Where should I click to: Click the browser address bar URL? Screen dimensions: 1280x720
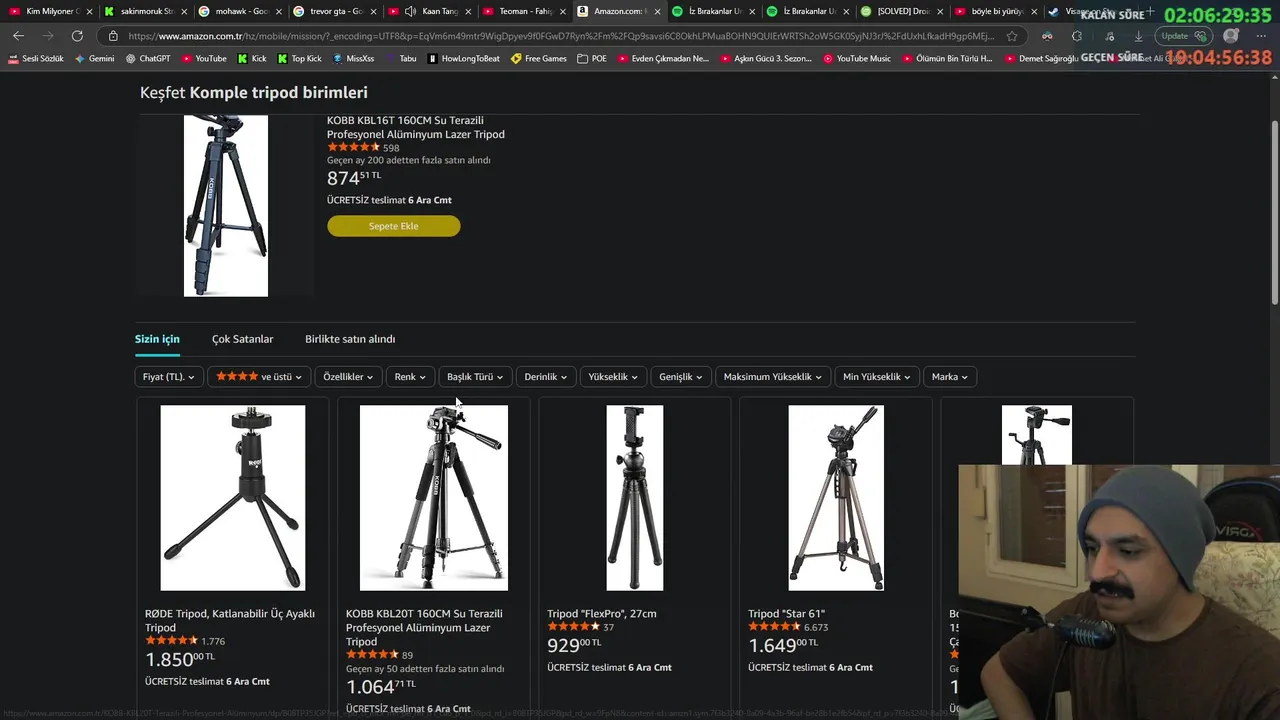[560, 36]
